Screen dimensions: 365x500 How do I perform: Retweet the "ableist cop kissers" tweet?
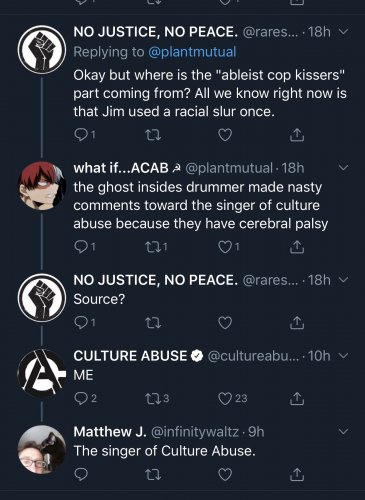tap(153, 135)
